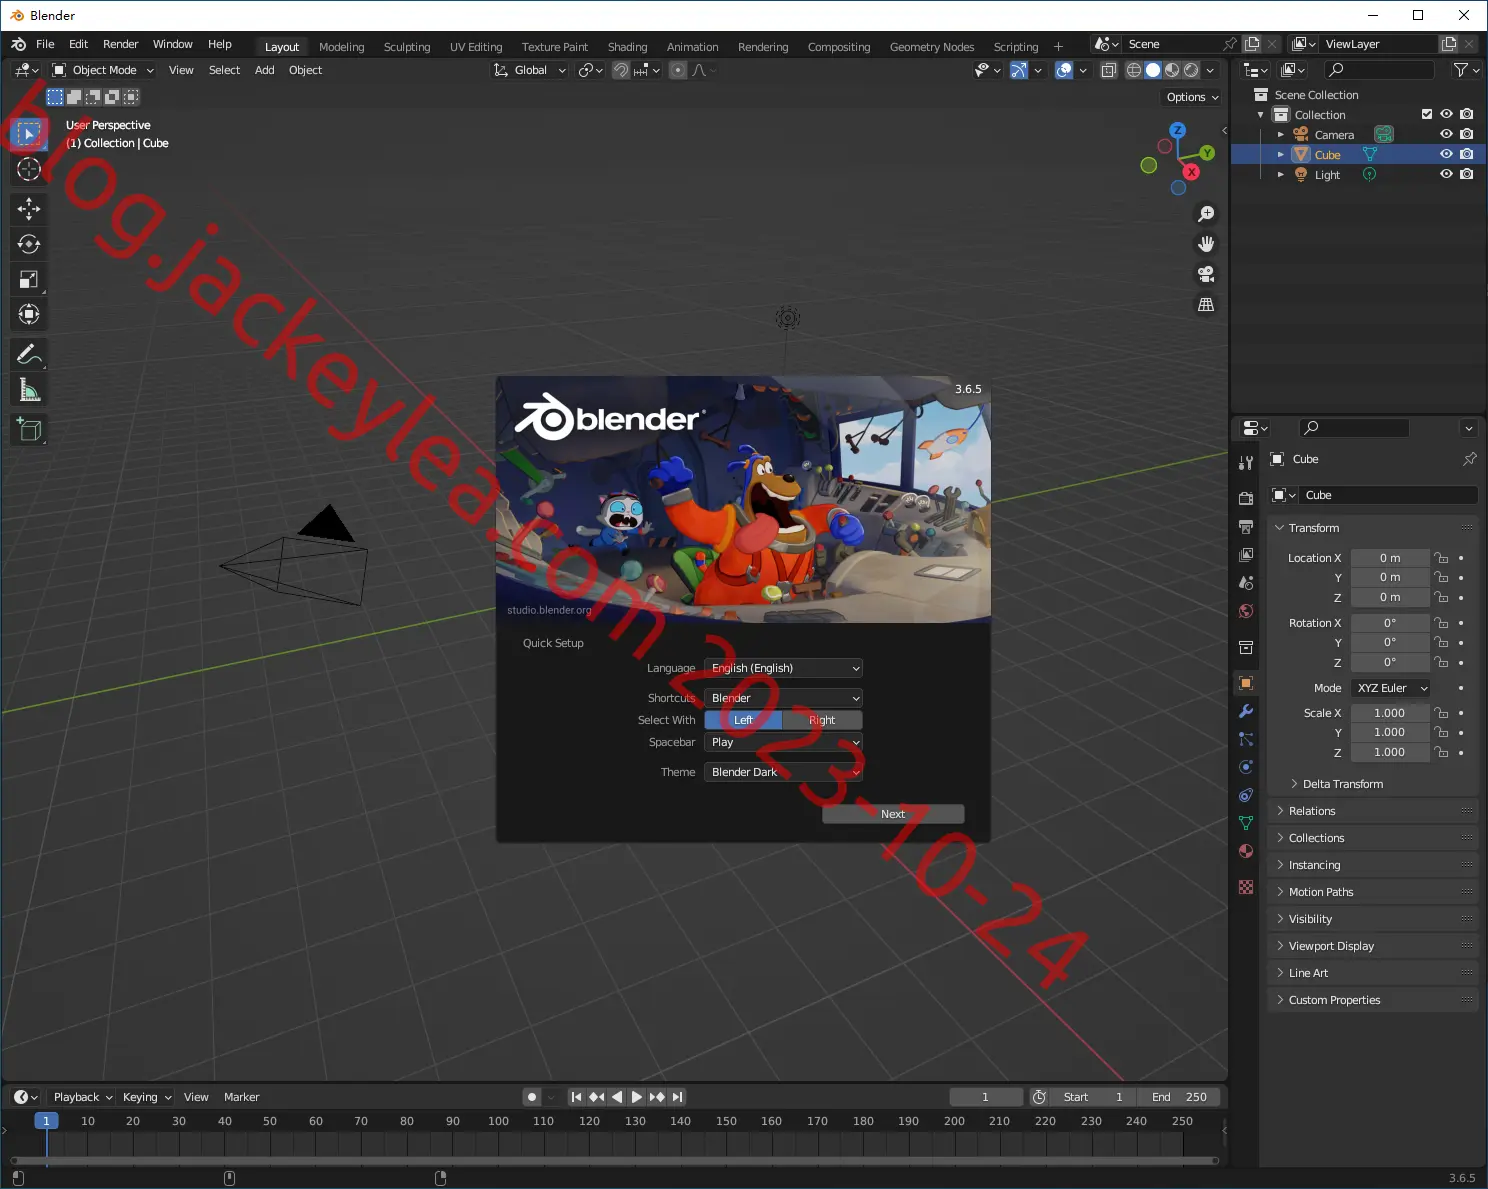This screenshot has height=1189, width=1488.
Task: Hide the Light with eye icon
Action: pos(1446,174)
